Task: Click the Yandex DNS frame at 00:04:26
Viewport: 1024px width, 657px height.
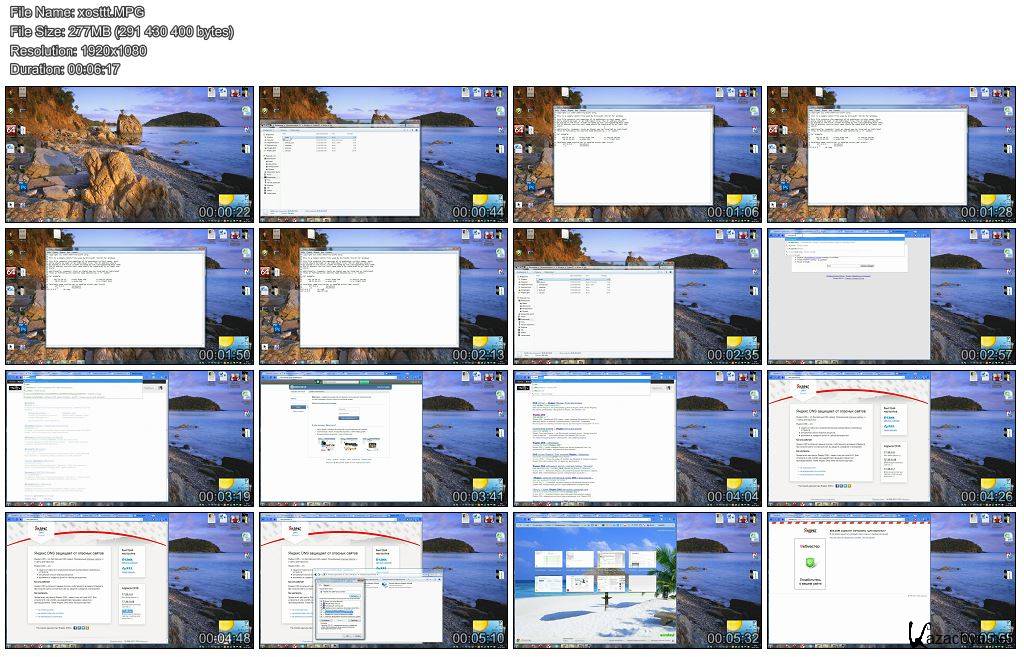Action: tap(892, 438)
